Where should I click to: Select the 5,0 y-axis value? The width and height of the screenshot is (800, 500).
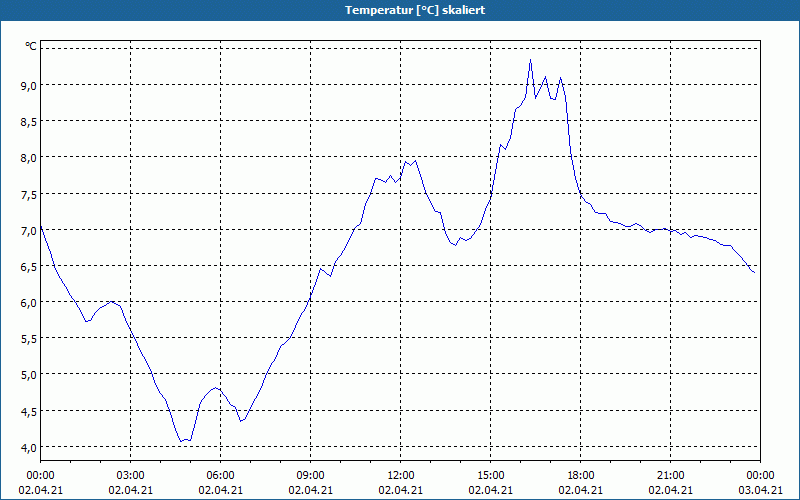coord(29,376)
